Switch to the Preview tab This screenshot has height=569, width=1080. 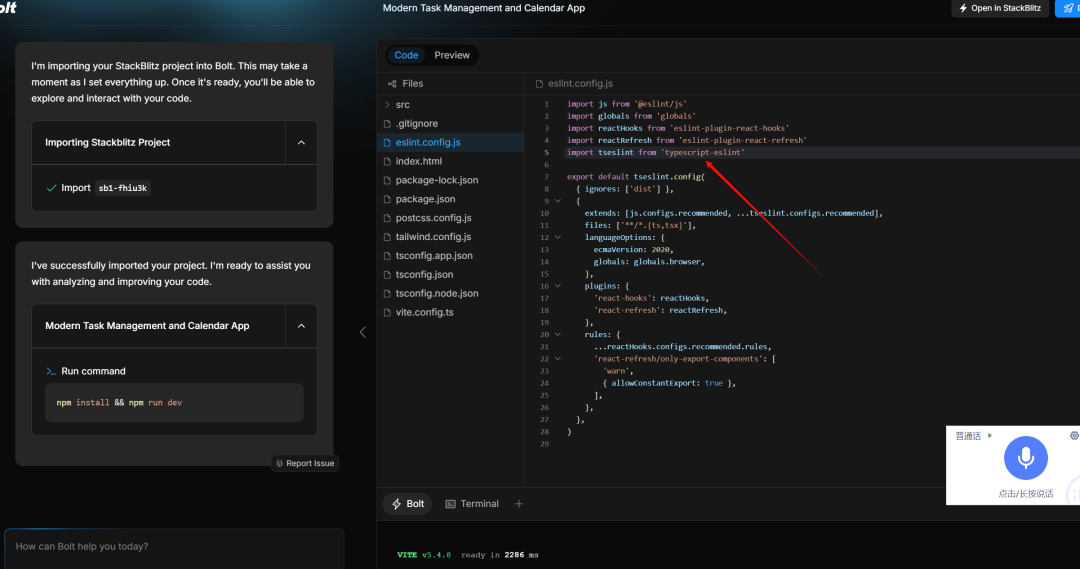(x=452, y=55)
